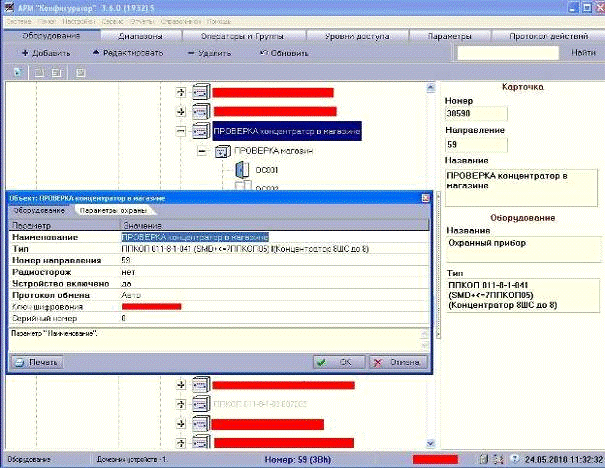Open the Настройки menu
The width and height of the screenshot is (605, 468).
tap(79, 21)
